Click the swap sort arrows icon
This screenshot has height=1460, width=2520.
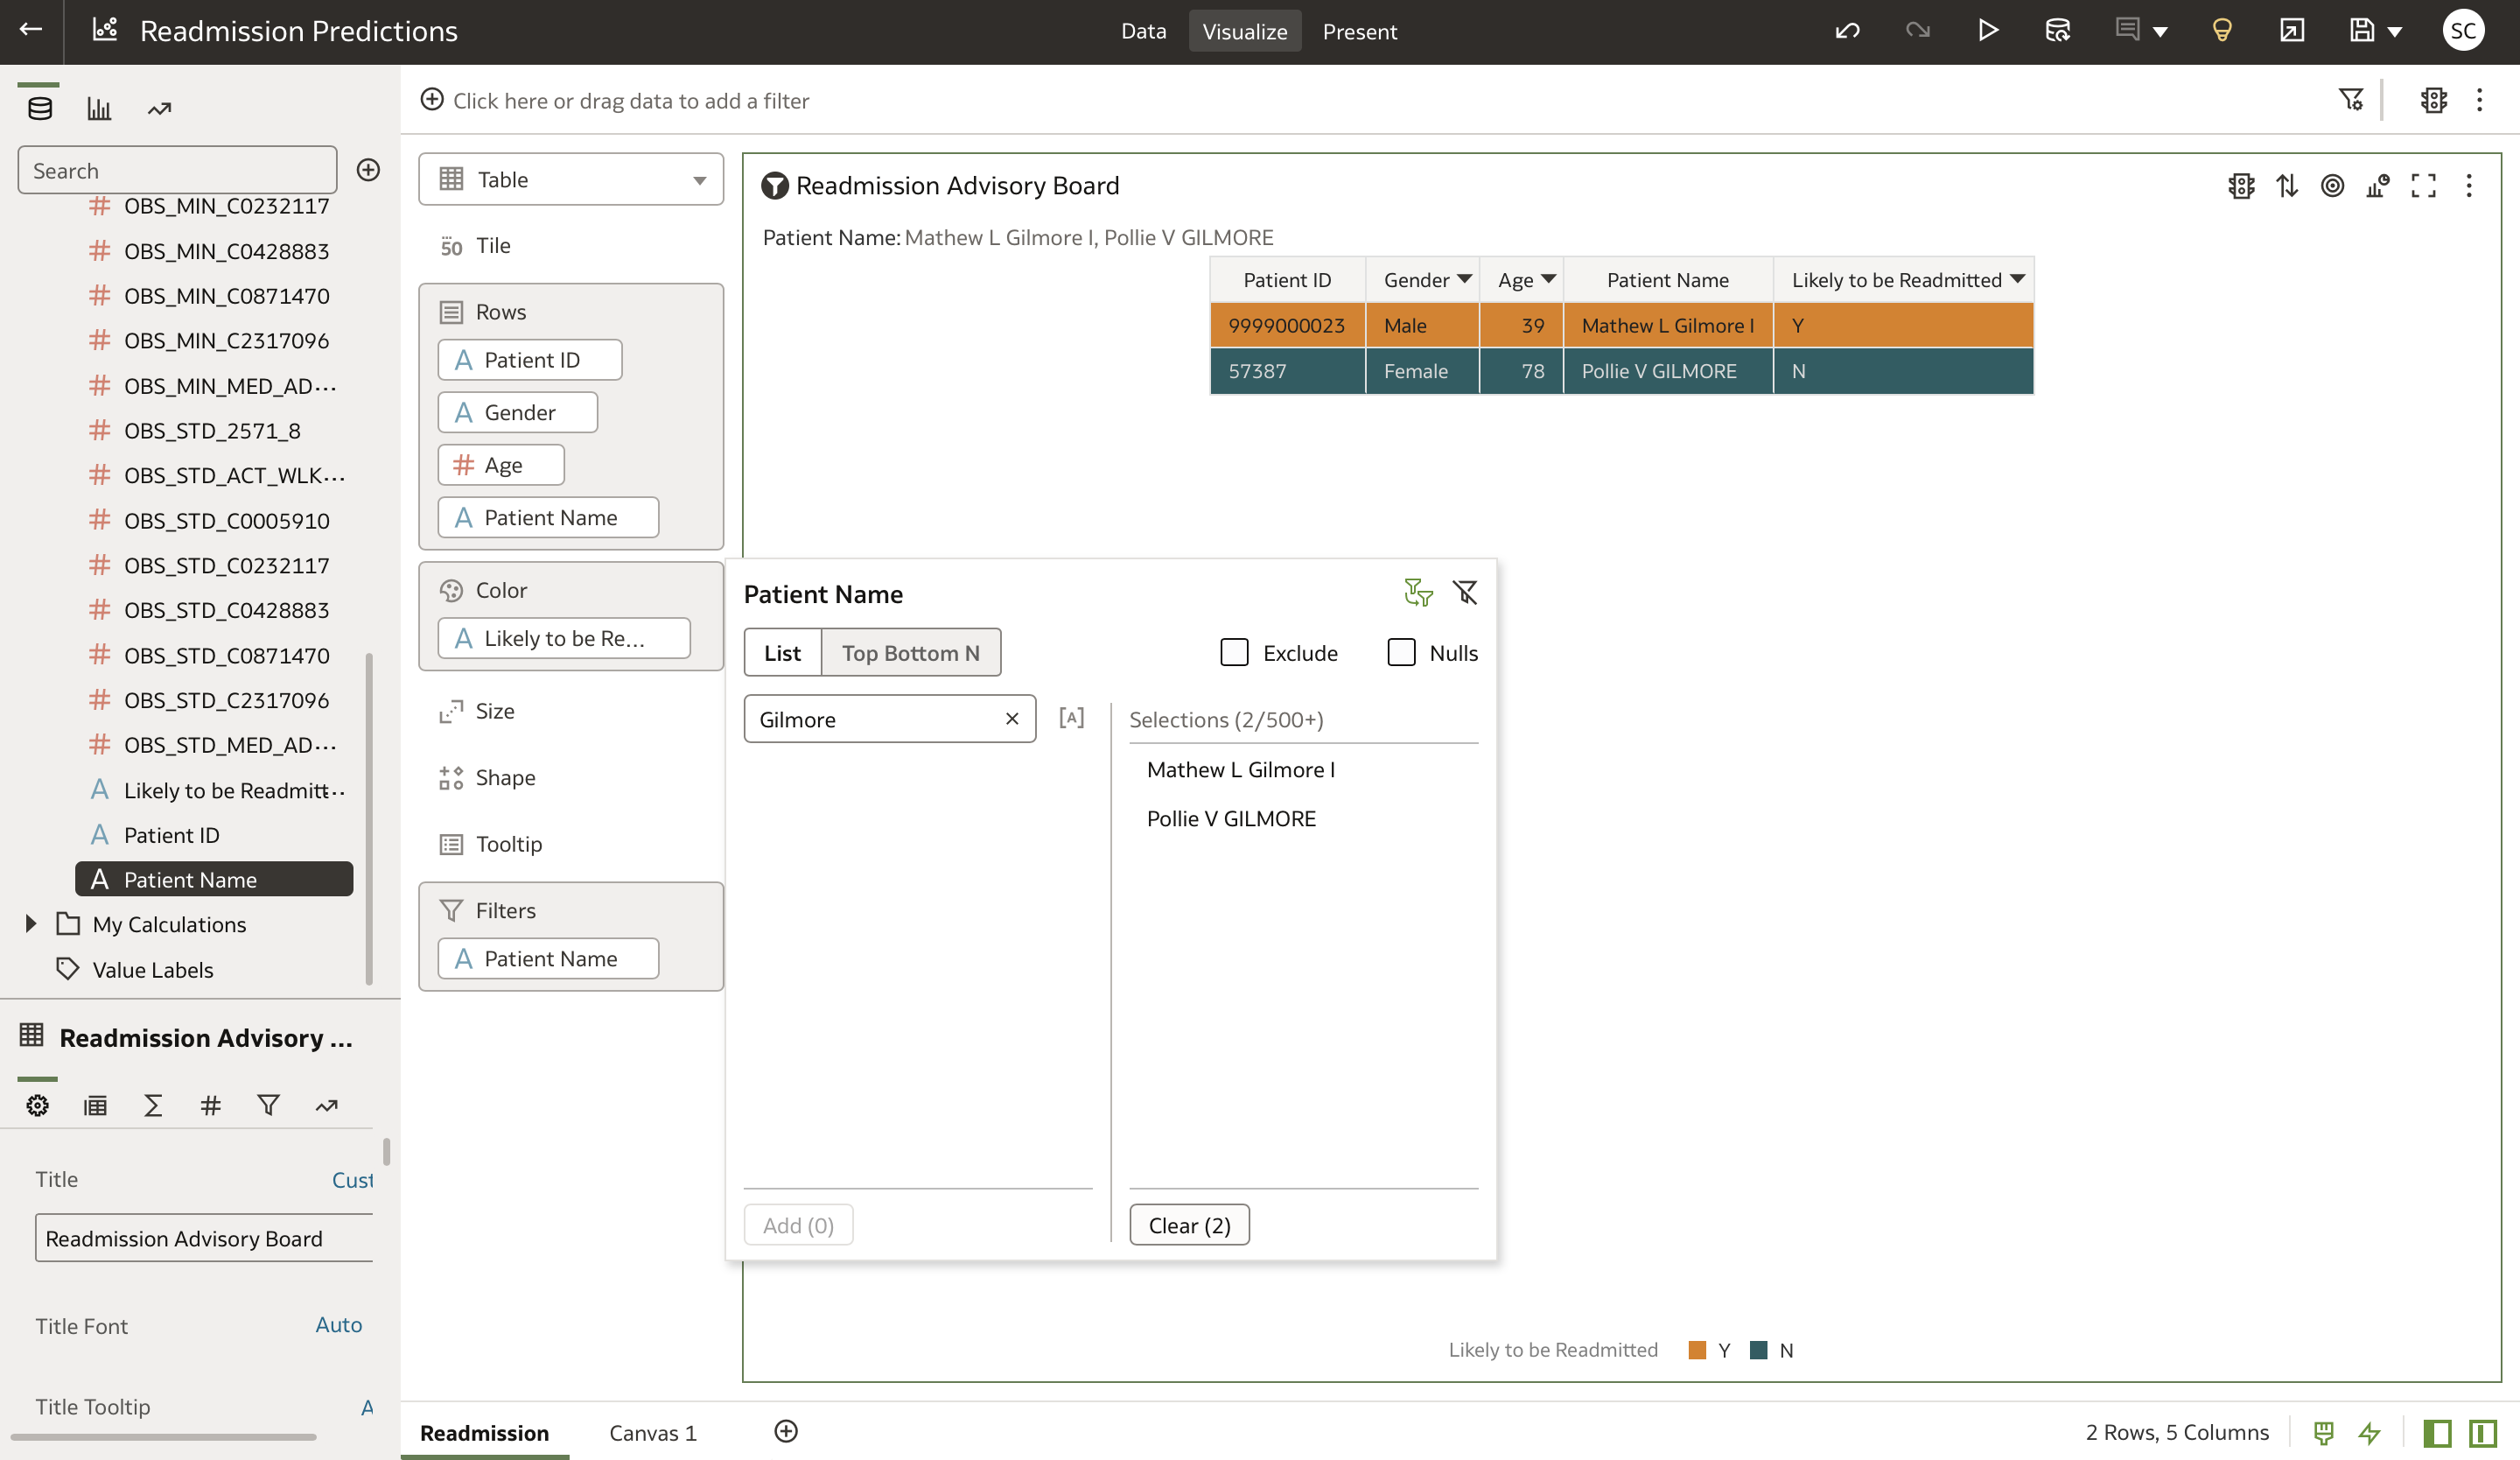2287,186
